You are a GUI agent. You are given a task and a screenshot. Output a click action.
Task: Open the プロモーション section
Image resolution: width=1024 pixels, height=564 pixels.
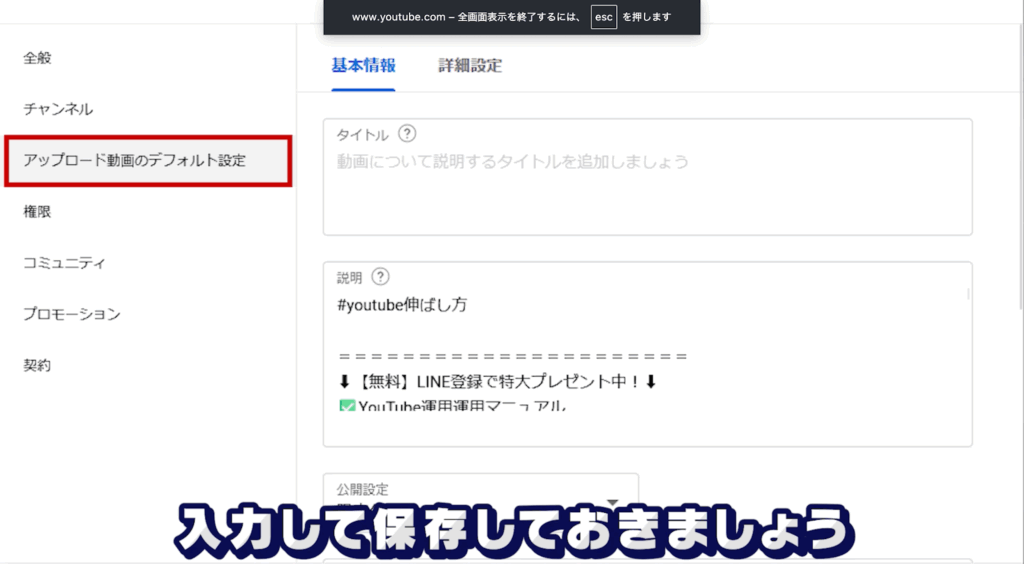[72, 314]
